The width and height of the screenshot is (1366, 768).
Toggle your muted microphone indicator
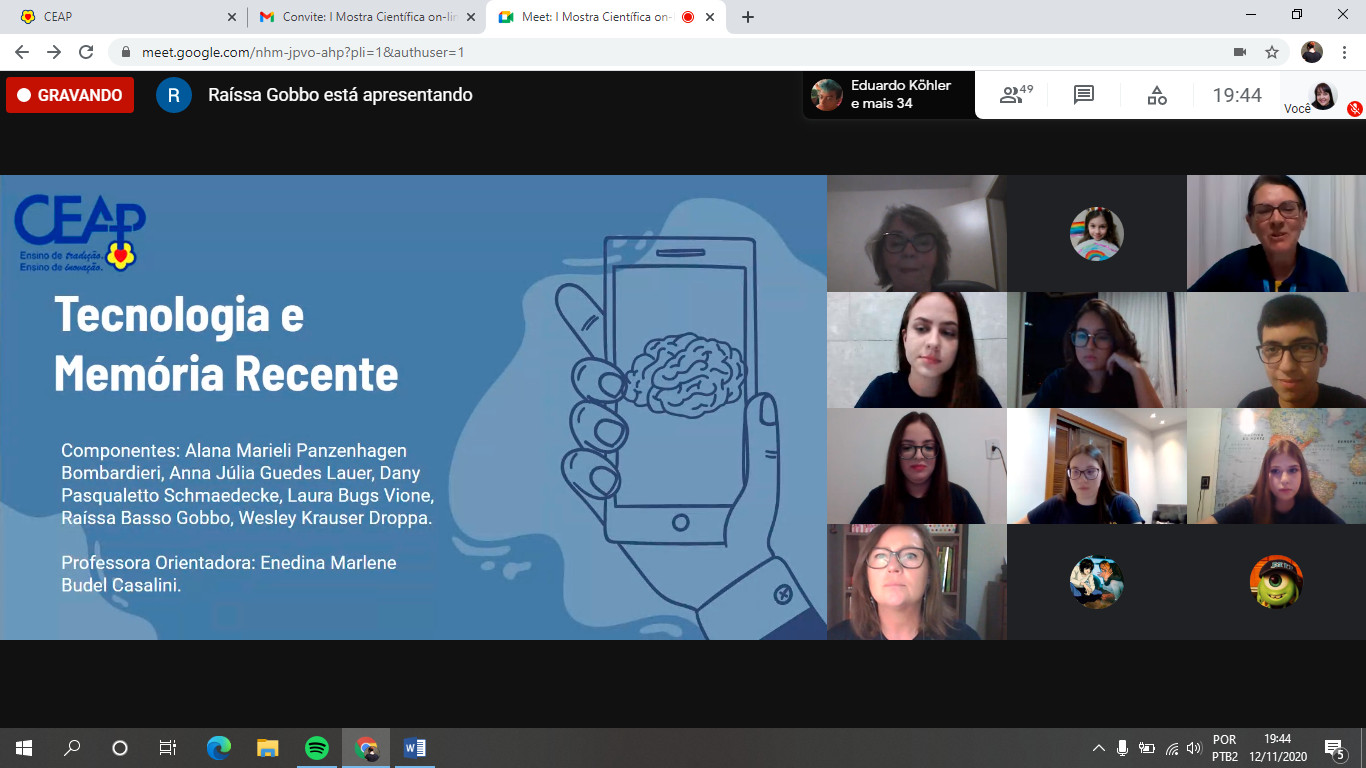click(1355, 108)
